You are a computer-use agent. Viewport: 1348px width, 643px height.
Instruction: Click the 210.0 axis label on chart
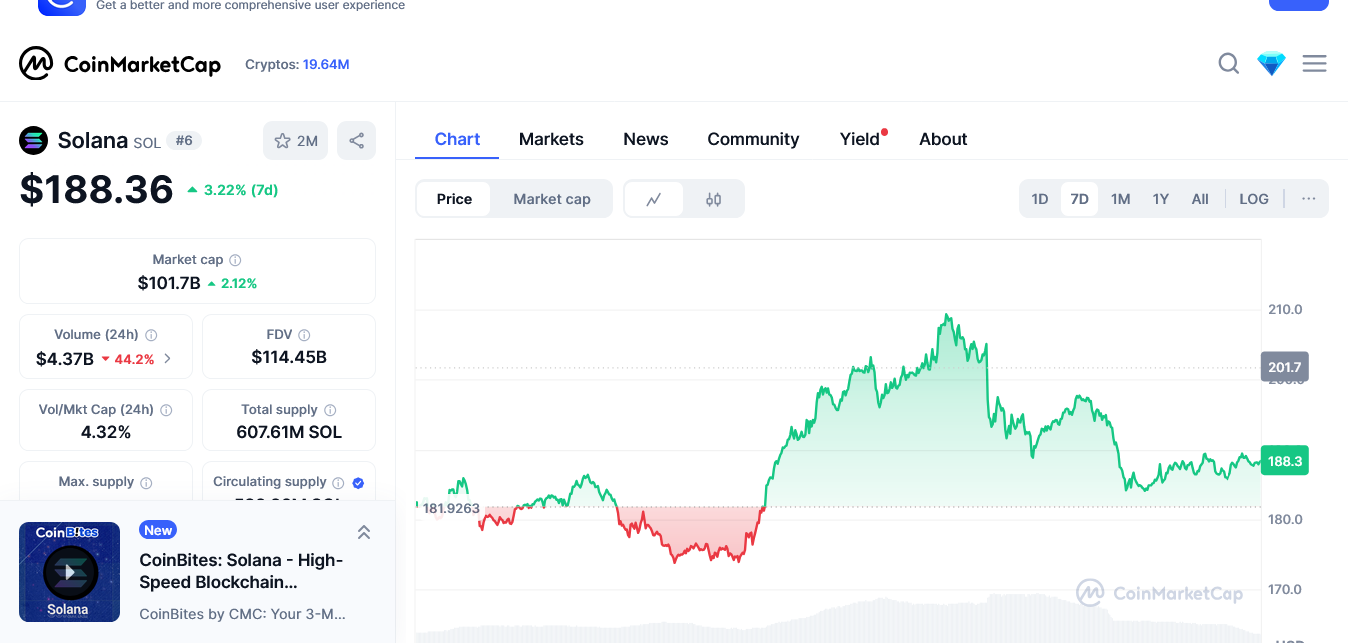coord(1285,310)
